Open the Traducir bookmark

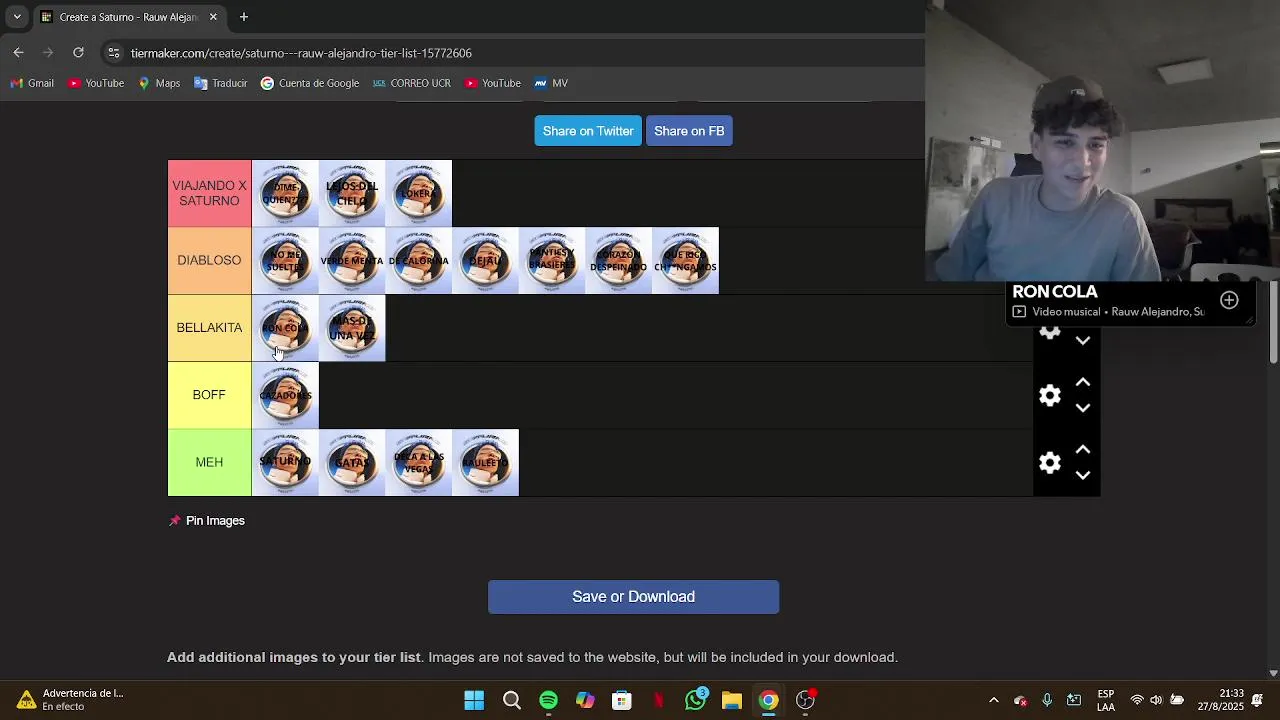coord(221,83)
